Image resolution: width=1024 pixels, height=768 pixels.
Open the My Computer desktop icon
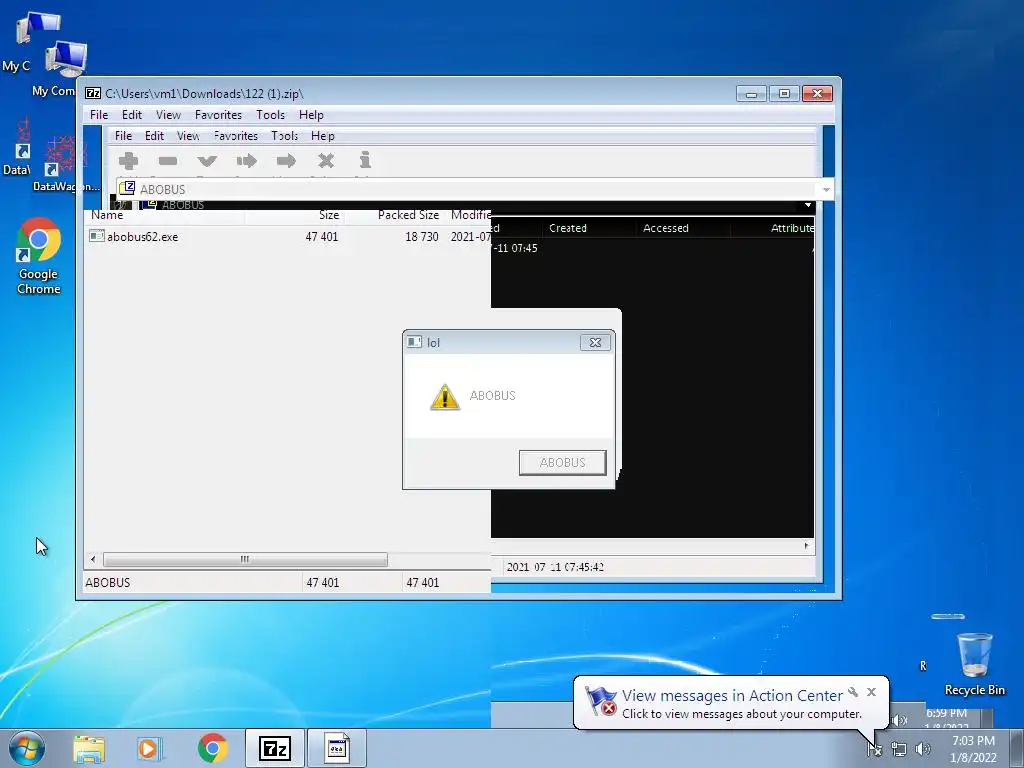click(x=64, y=69)
